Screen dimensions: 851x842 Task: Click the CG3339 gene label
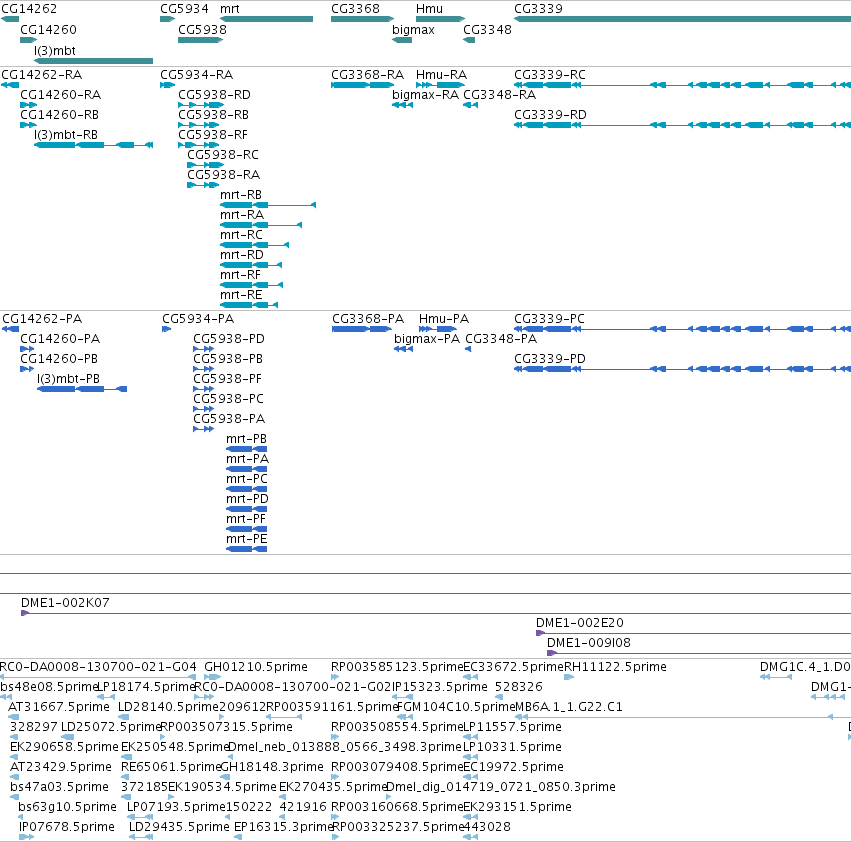[x=538, y=9]
